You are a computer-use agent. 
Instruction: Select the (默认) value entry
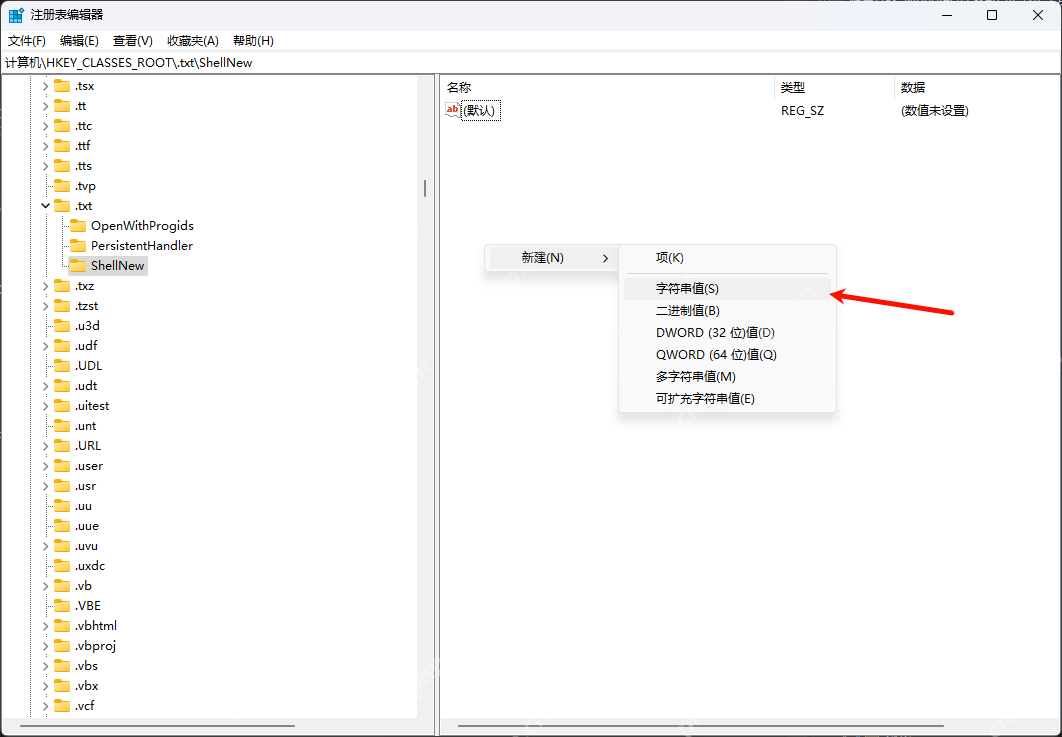coord(480,110)
